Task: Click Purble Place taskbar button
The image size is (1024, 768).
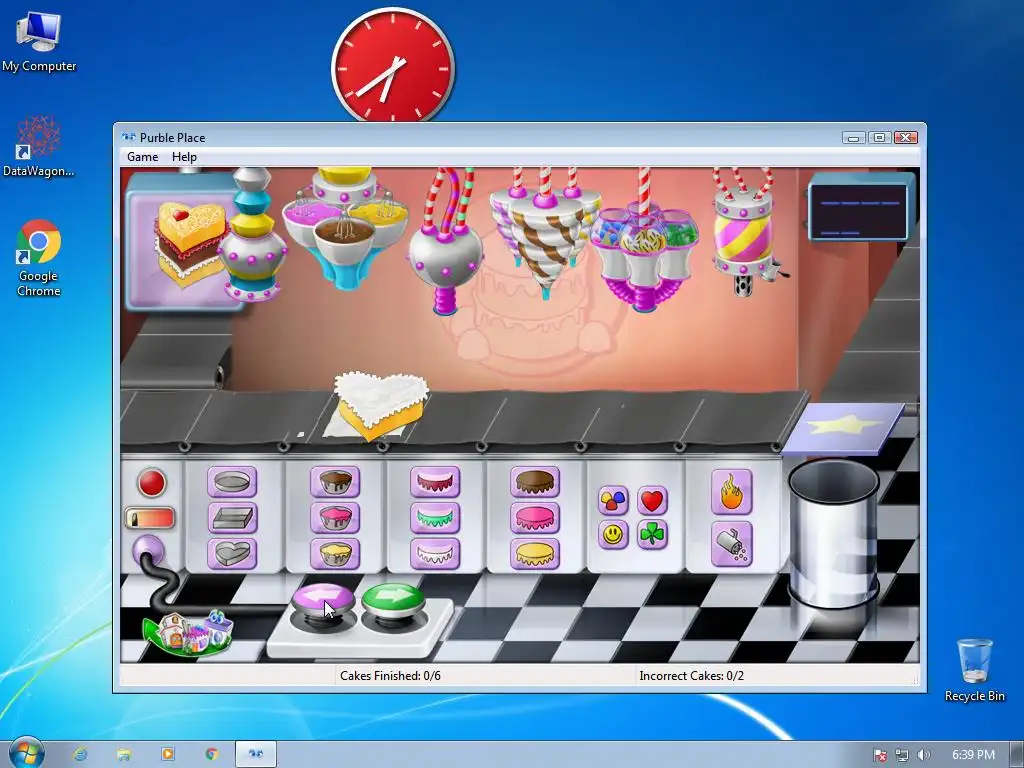Action: [256, 754]
